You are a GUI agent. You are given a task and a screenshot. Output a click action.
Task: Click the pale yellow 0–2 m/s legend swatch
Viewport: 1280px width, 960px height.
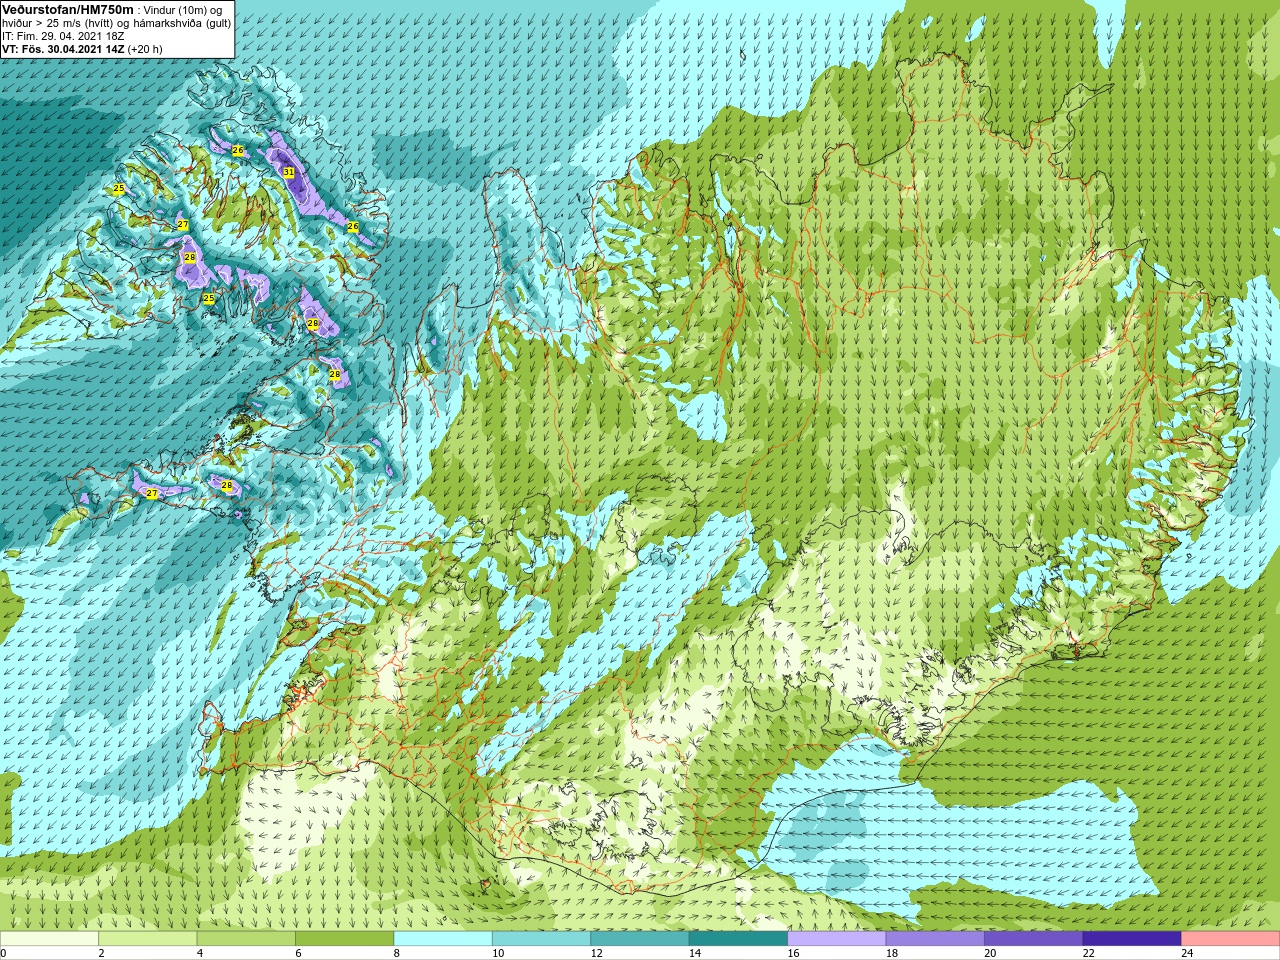point(49,939)
